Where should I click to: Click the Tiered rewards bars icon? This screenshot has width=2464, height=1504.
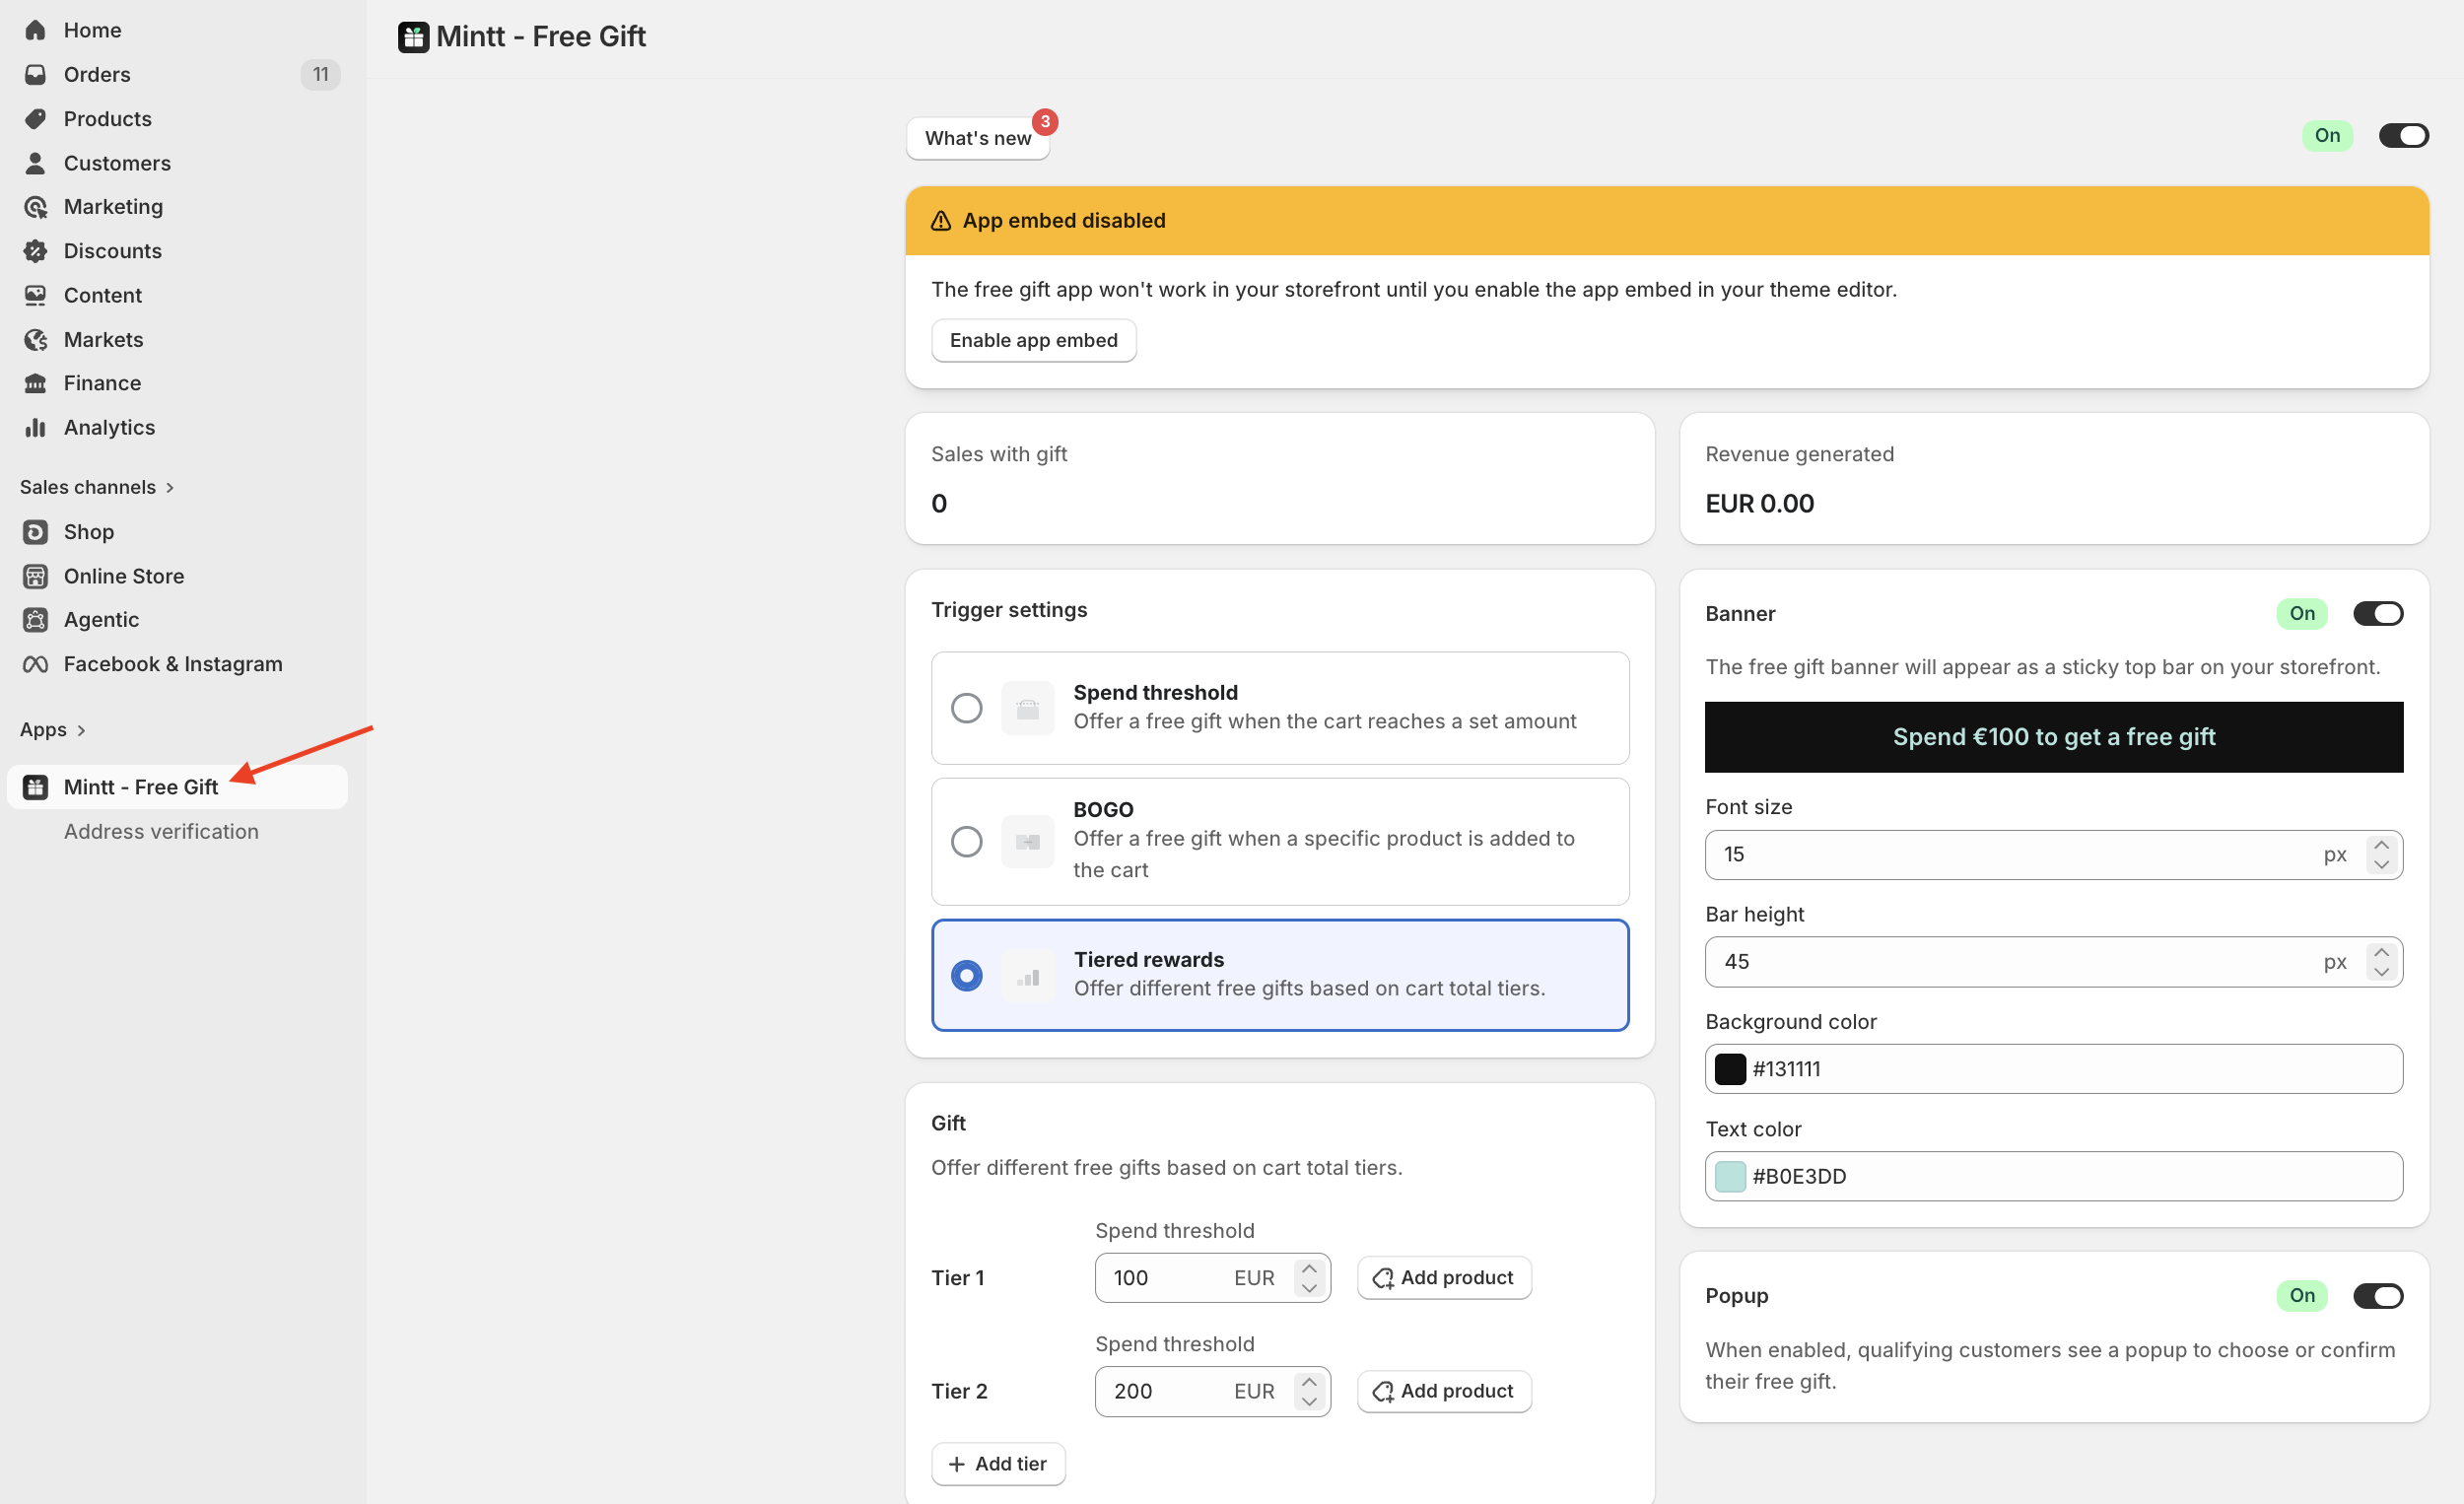1027,975
